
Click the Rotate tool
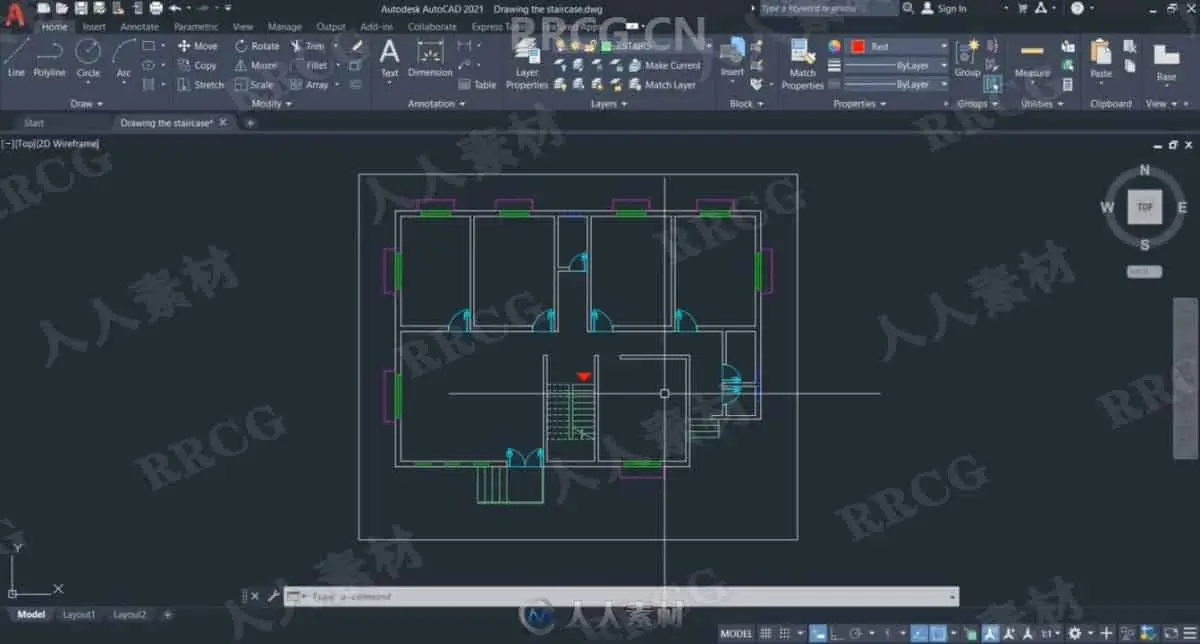[257, 46]
